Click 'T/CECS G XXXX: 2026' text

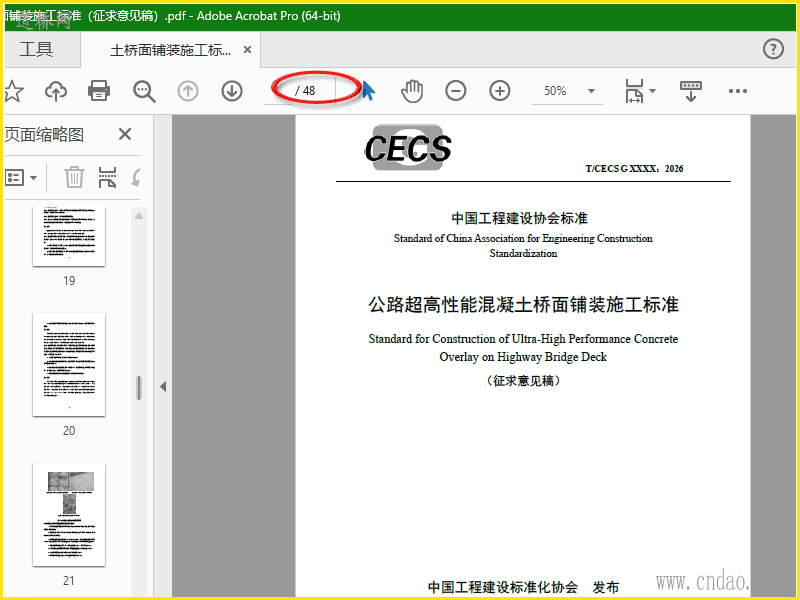pyautogui.click(x=634, y=169)
